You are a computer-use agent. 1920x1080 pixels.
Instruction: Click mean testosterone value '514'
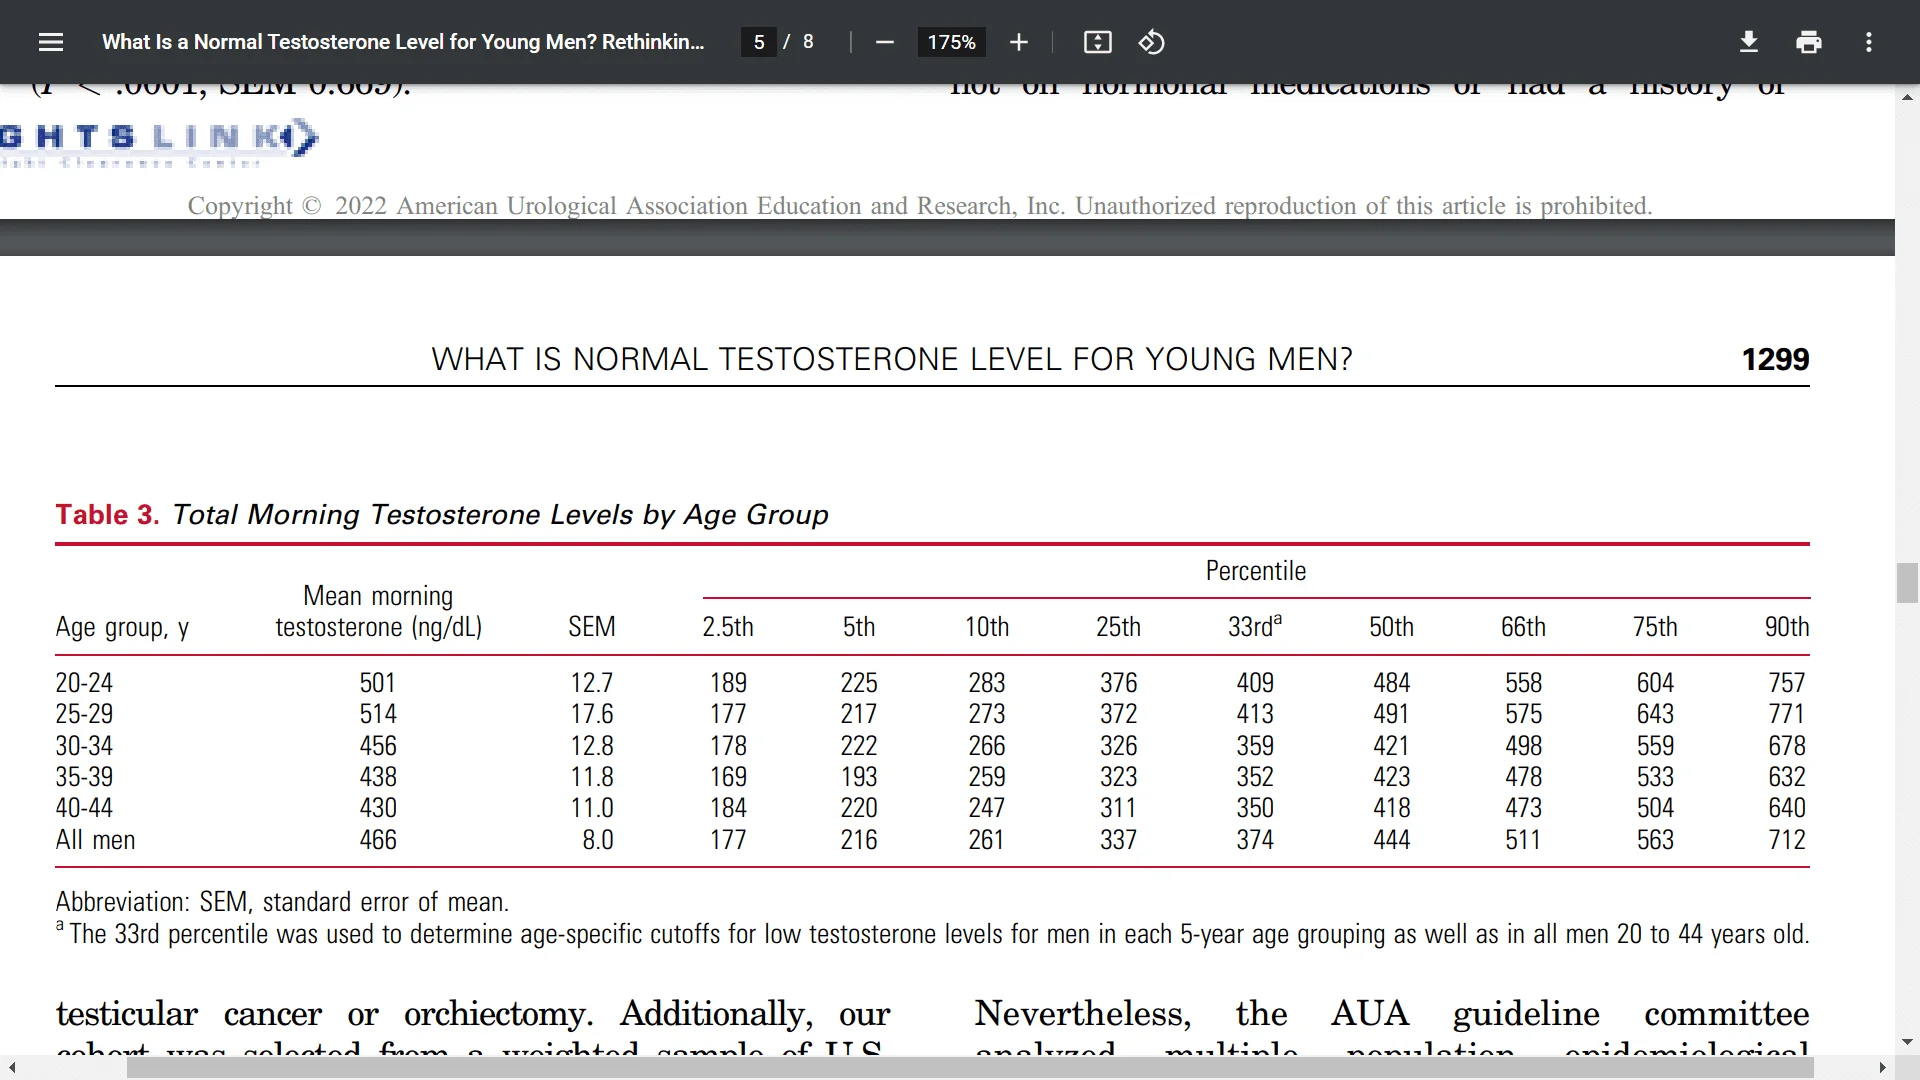tap(378, 714)
